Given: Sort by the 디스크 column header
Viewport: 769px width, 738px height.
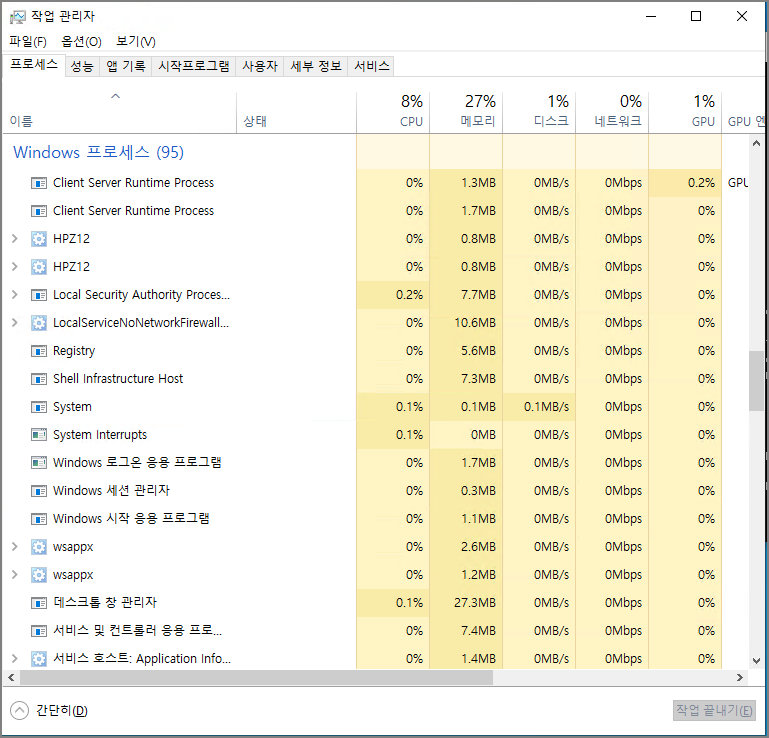Looking at the screenshot, I should point(539,114).
